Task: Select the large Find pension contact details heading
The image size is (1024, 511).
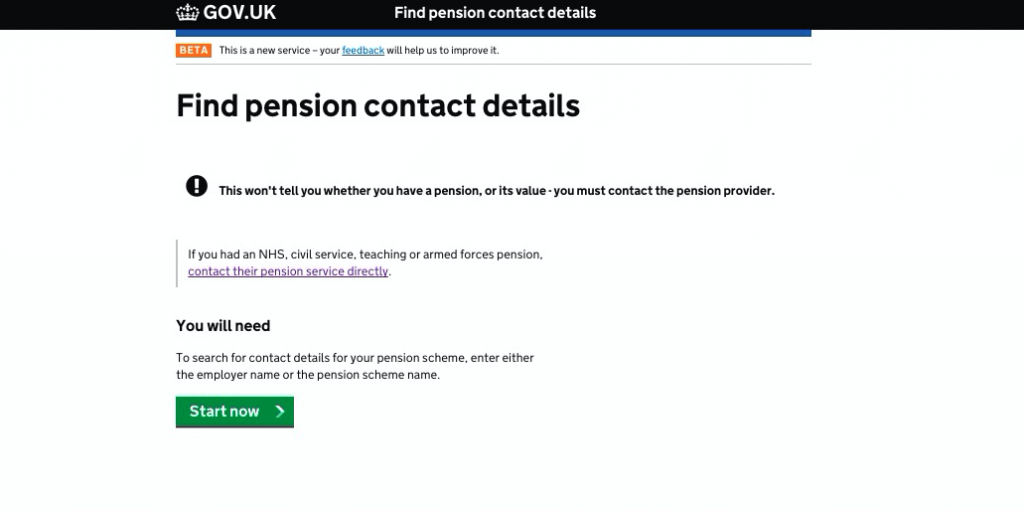Action: 377,105
